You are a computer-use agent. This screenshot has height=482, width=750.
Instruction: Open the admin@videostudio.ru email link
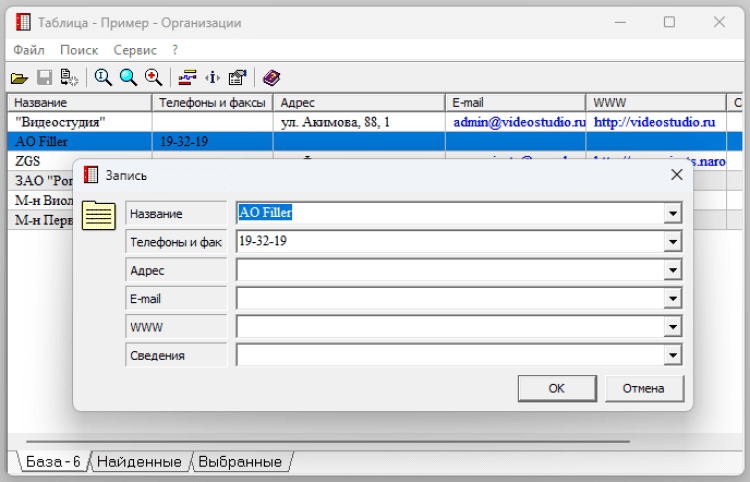pos(519,122)
